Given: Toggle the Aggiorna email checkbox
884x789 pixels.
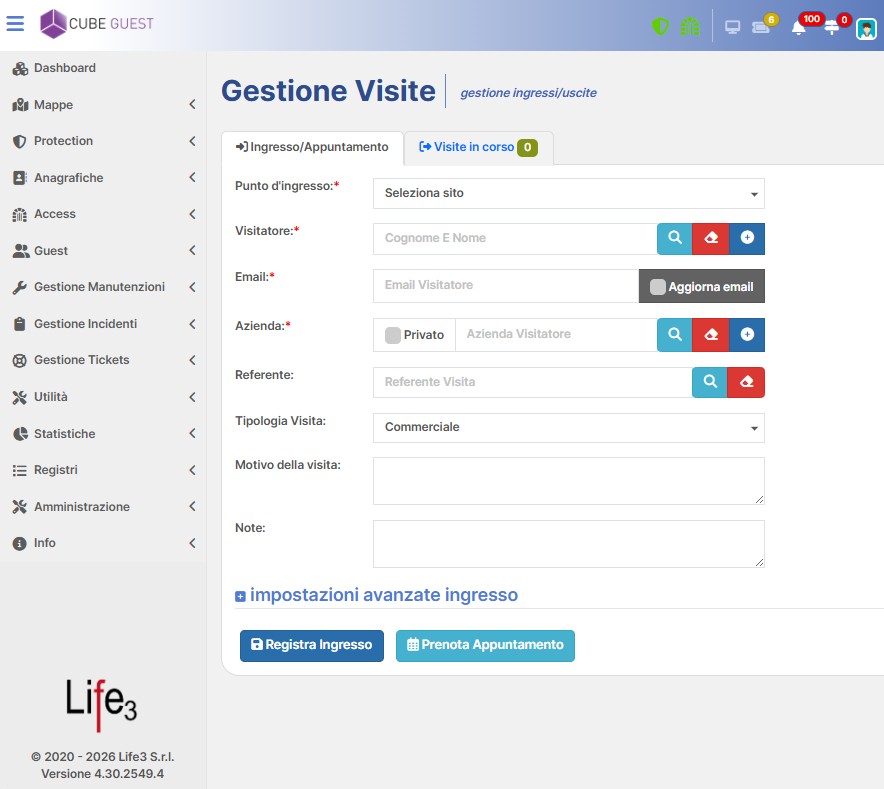Looking at the screenshot, I should [657, 287].
